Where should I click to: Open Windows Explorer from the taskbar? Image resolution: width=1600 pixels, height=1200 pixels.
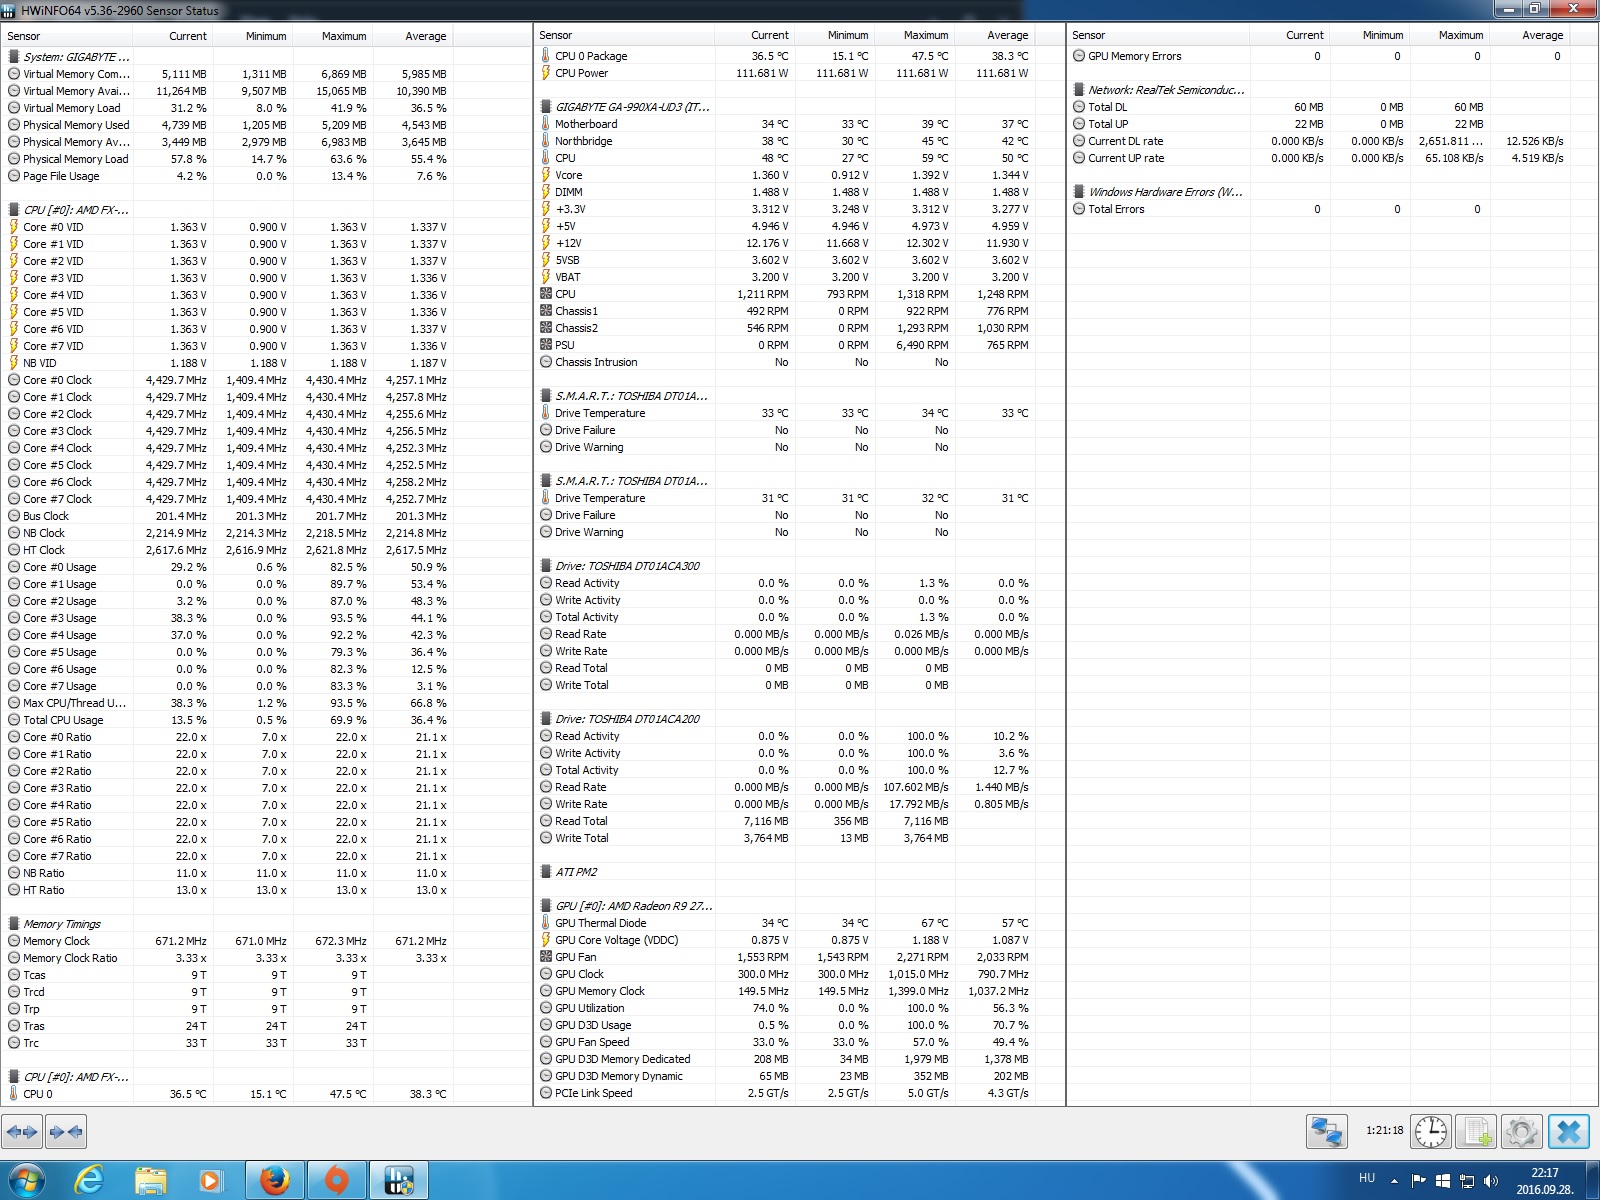coord(151,1180)
